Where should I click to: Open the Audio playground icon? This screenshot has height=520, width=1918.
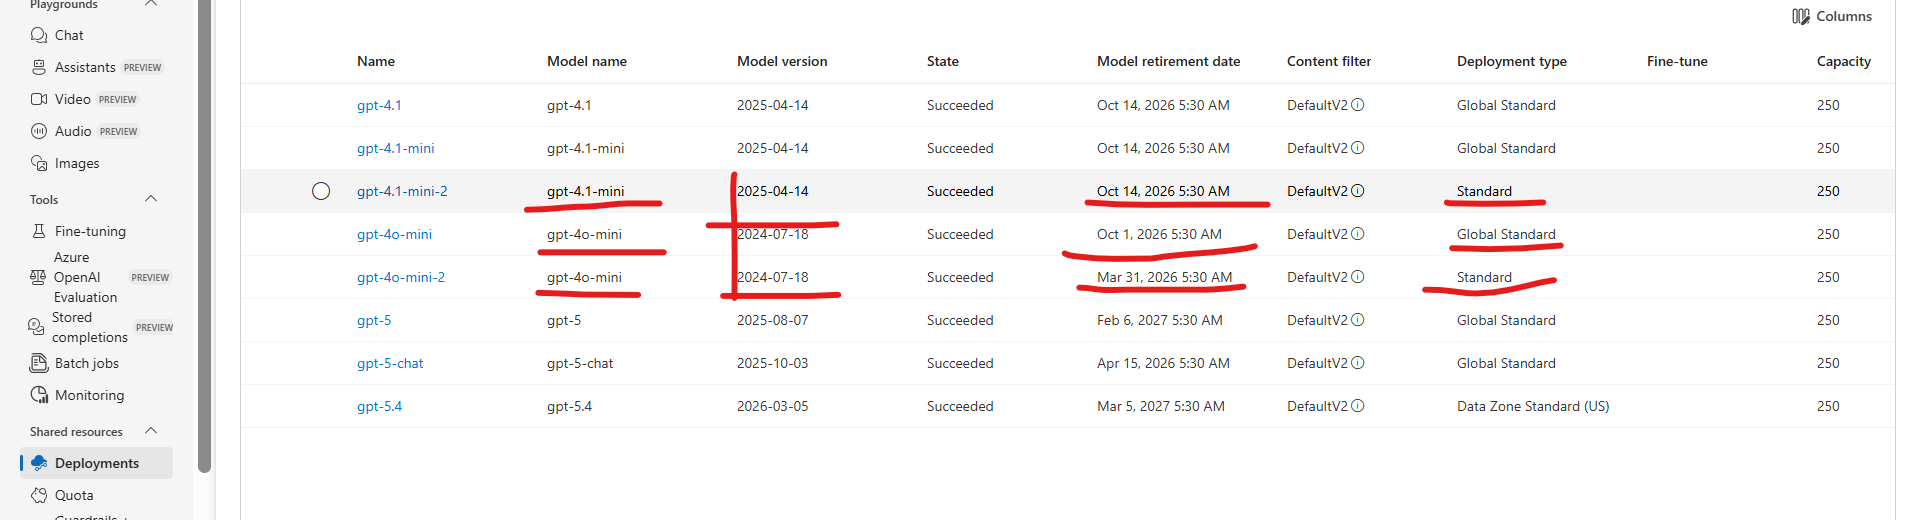39,131
